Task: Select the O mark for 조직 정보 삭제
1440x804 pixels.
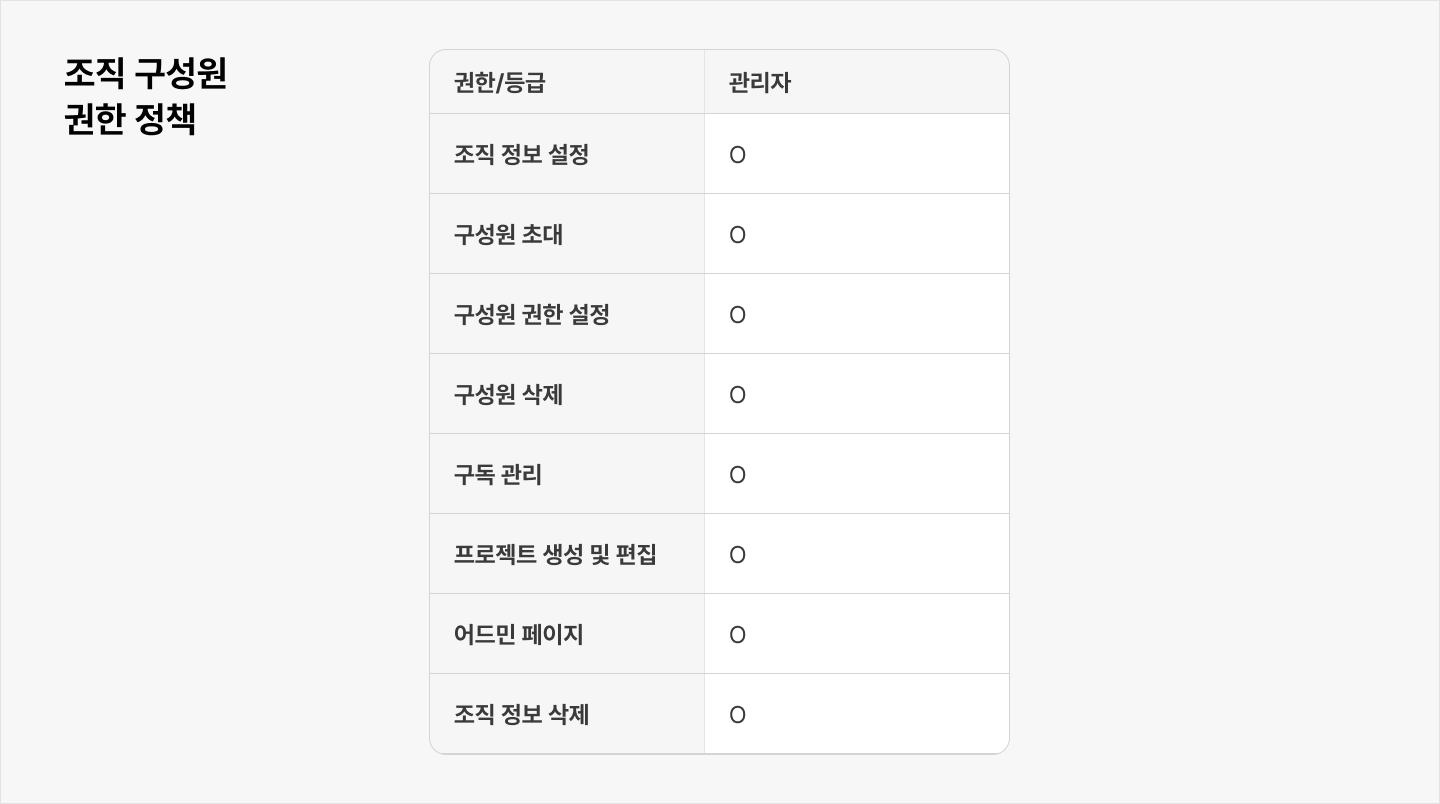Action: pyautogui.click(x=737, y=715)
